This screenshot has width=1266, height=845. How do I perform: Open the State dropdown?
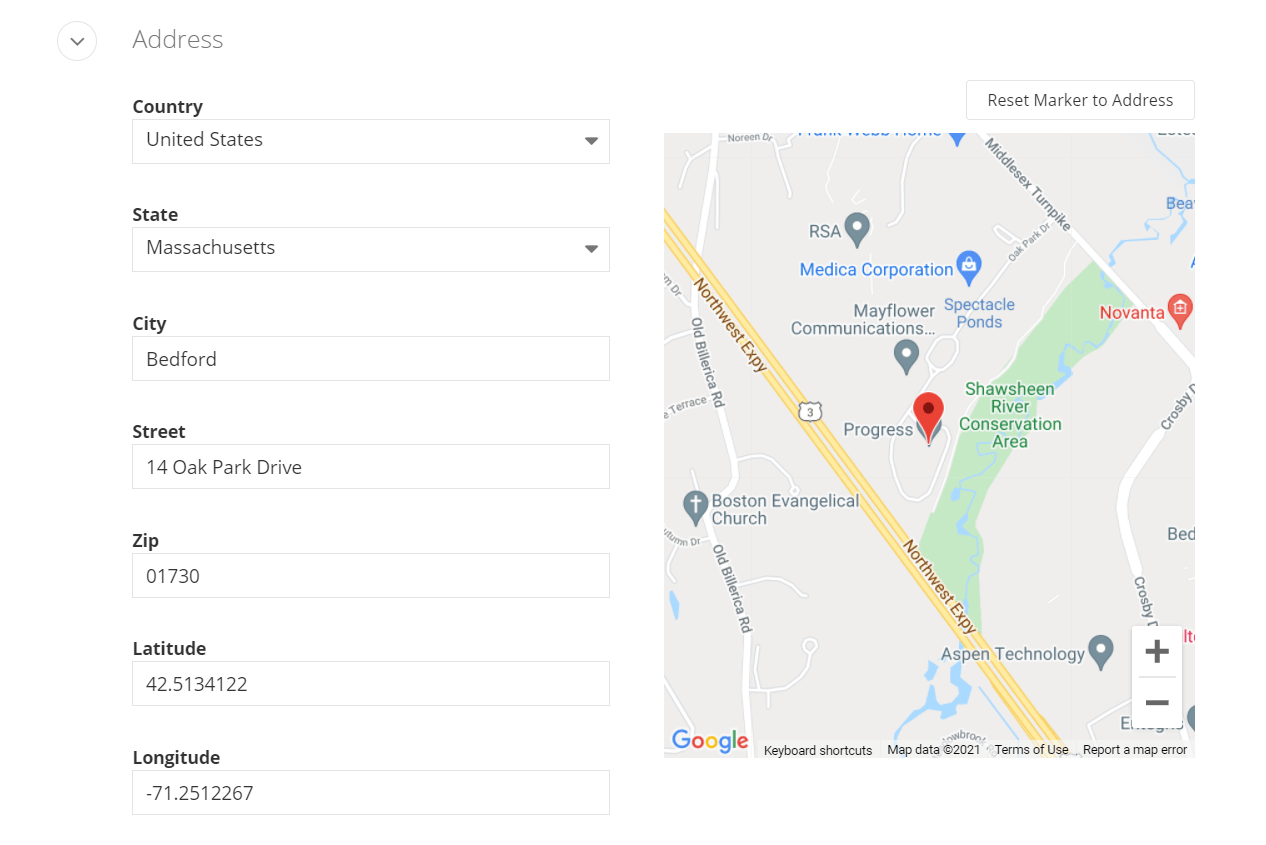coord(371,249)
